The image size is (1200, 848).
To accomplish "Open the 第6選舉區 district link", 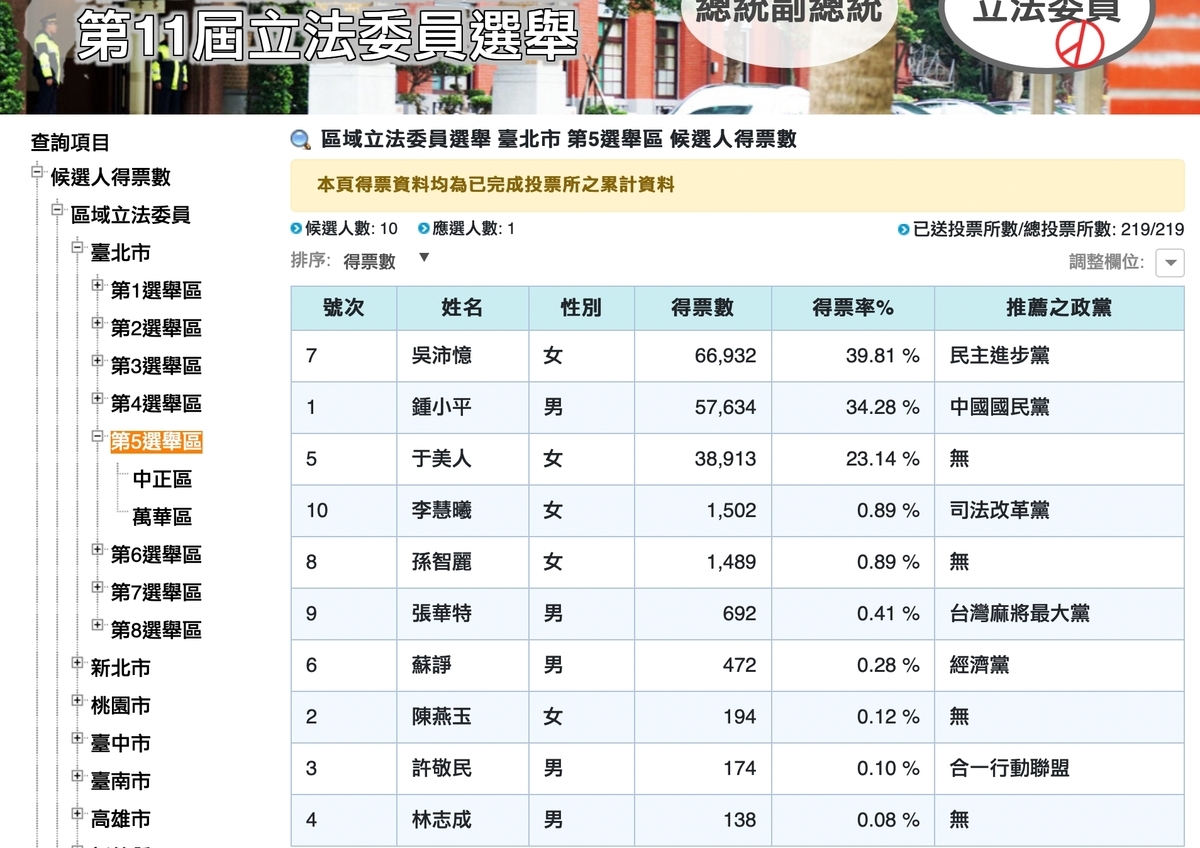I will 156,554.
